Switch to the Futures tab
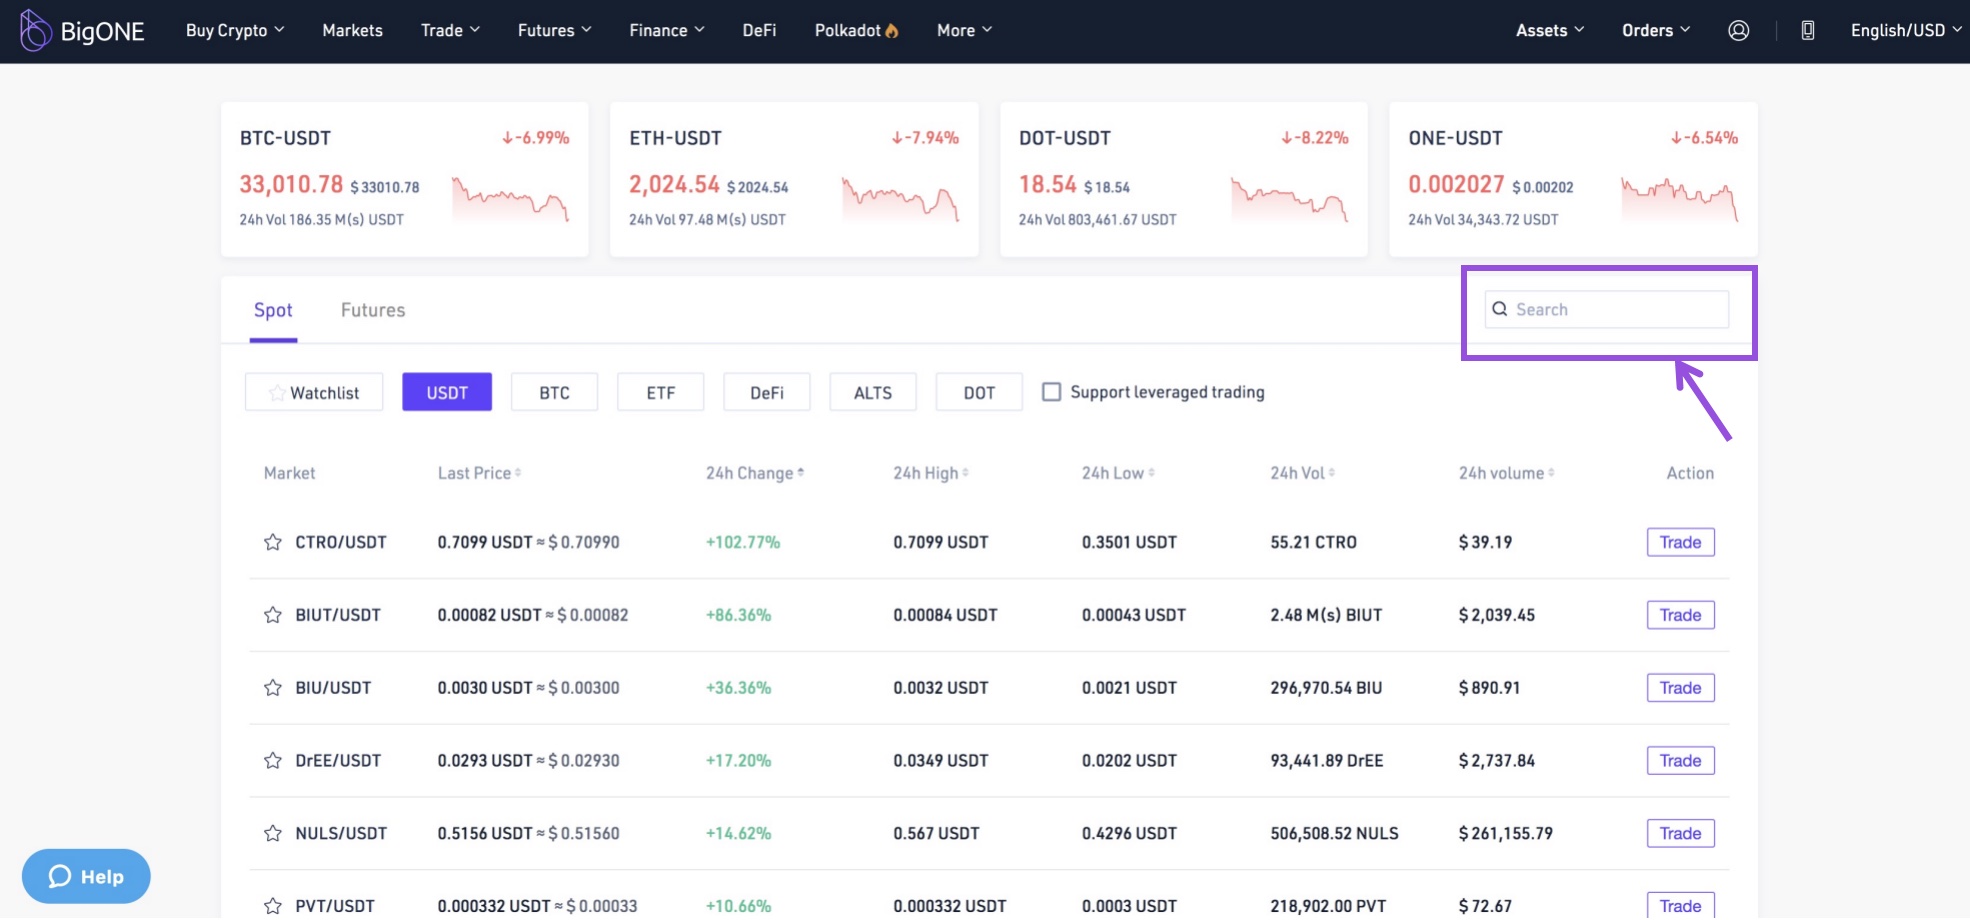This screenshot has height=920, width=1970. pos(373,311)
